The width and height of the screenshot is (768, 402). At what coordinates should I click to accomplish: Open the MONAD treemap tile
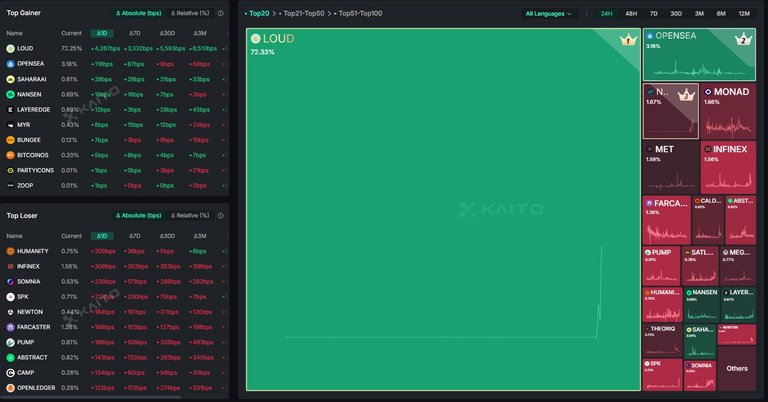(x=728, y=111)
